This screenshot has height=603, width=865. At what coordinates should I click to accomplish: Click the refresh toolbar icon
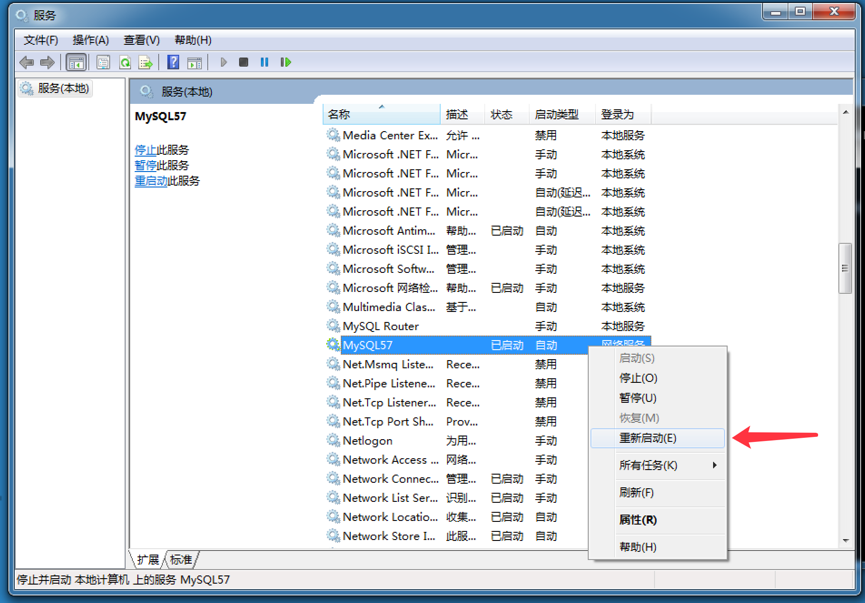(x=125, y=62)
